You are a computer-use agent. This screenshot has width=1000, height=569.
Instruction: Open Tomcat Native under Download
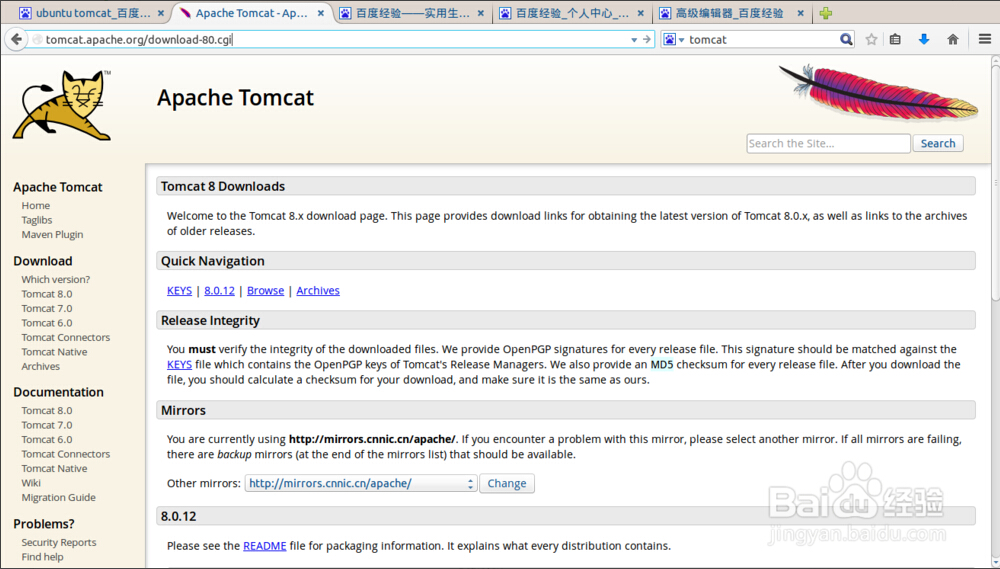tap(54, 352)
